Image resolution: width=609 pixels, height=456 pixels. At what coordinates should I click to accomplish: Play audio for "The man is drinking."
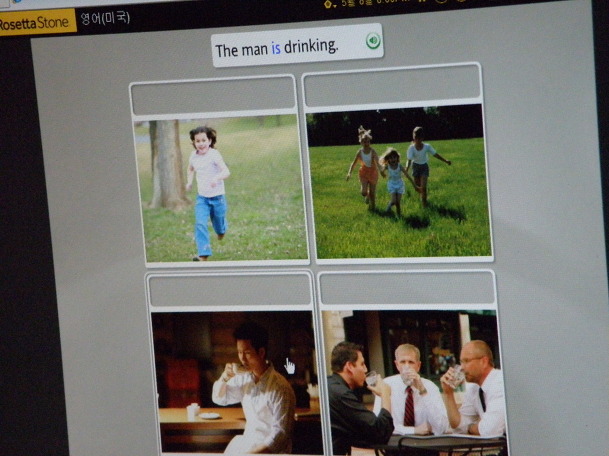point(373,40)
